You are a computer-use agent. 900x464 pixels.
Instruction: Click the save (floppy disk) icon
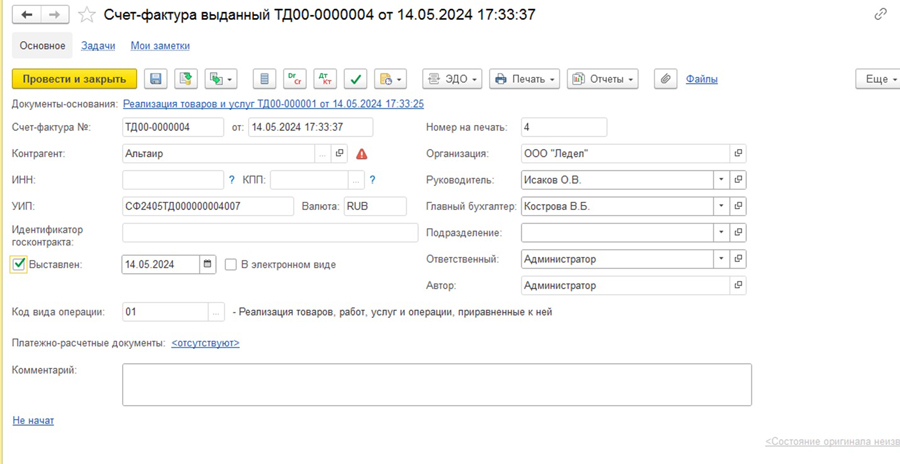click(x=156, y=79)
